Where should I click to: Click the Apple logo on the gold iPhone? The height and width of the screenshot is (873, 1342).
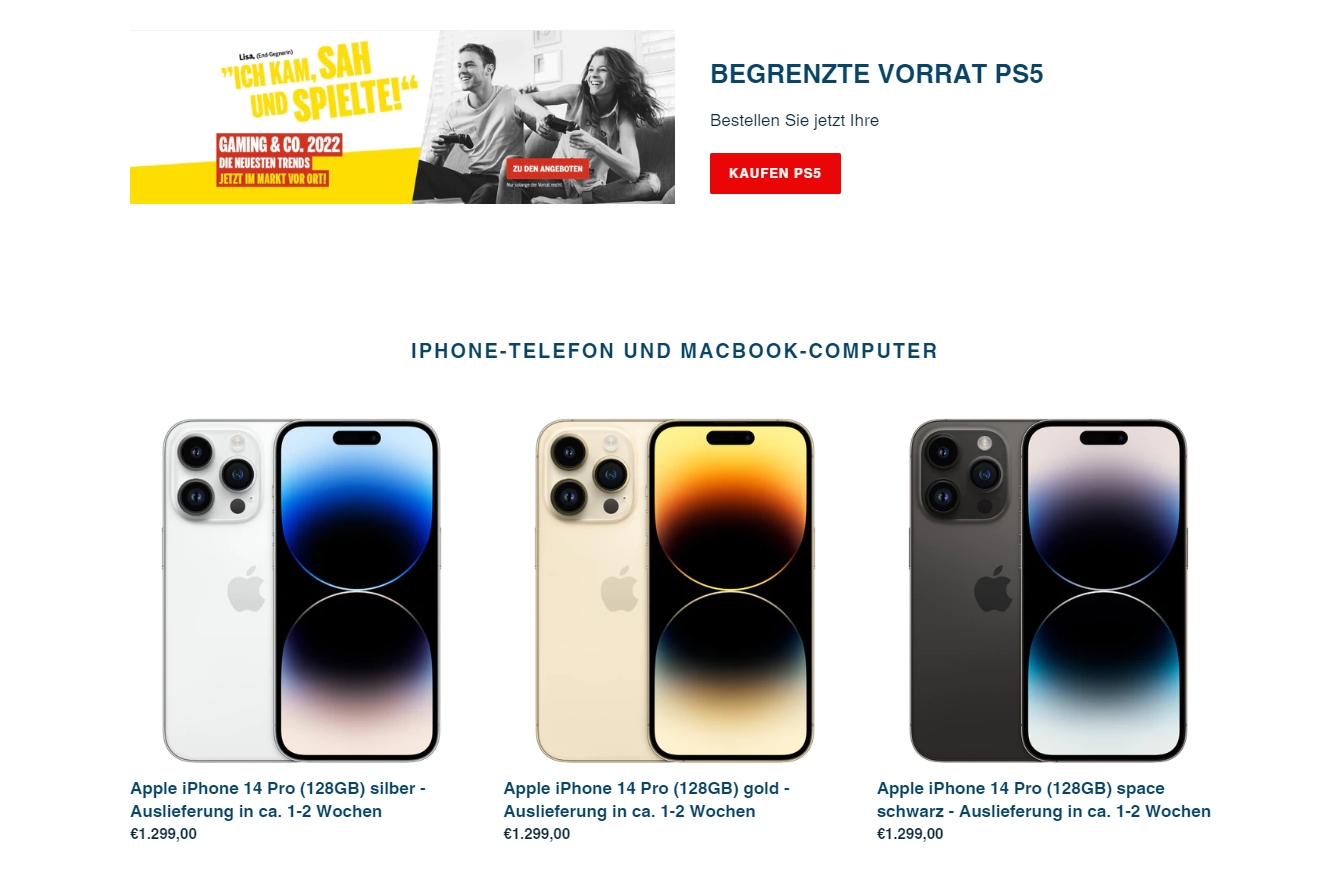(x=620, y=588)
